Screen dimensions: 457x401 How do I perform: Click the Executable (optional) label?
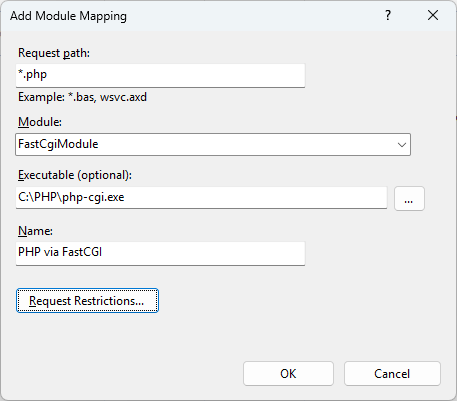(75, 175)
